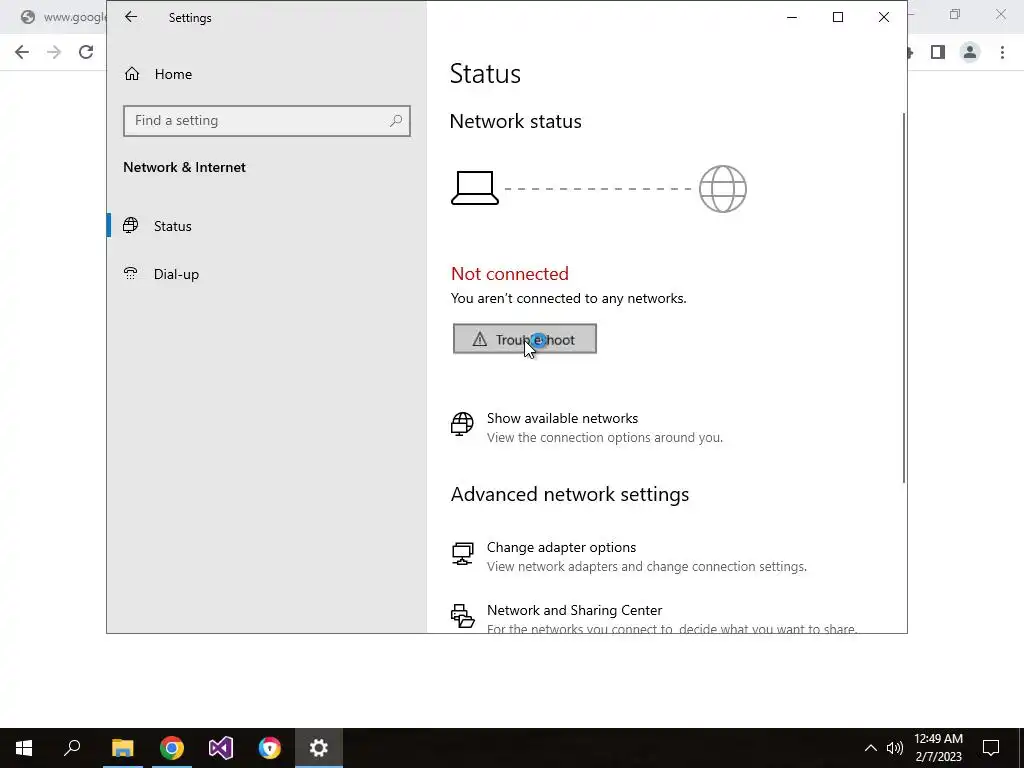Open the volume control in the system tray
The height and width of the screenshot is (768, 1024).
(x=895, y=748)
